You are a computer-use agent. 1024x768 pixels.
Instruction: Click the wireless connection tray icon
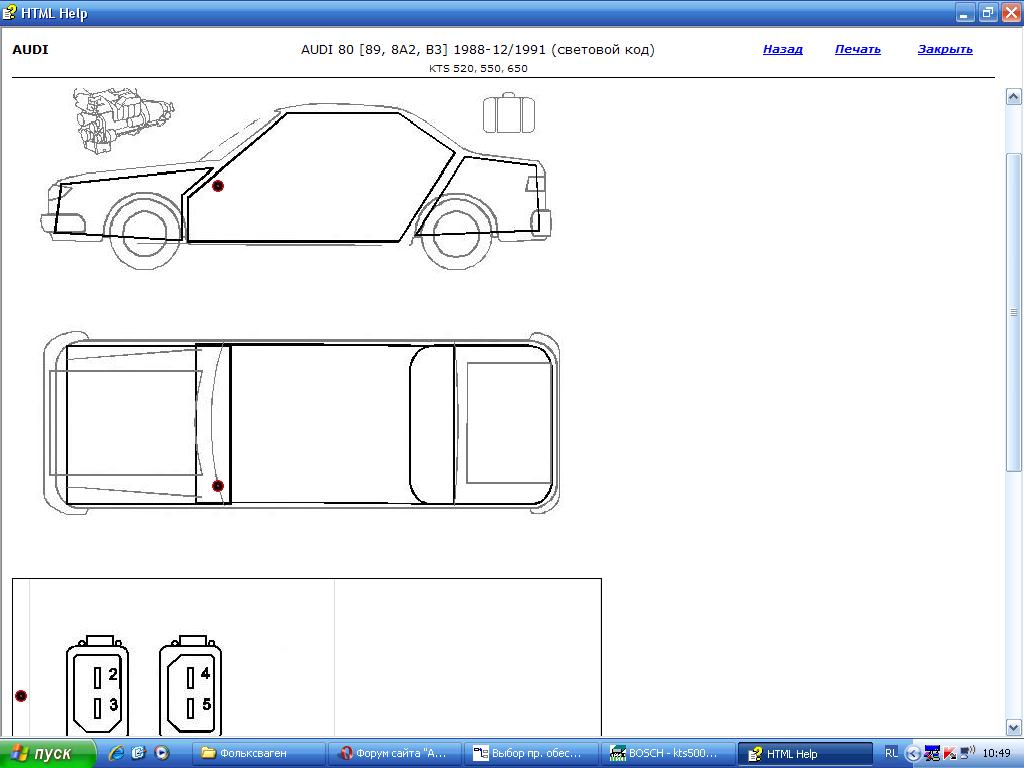coord(967,753)
